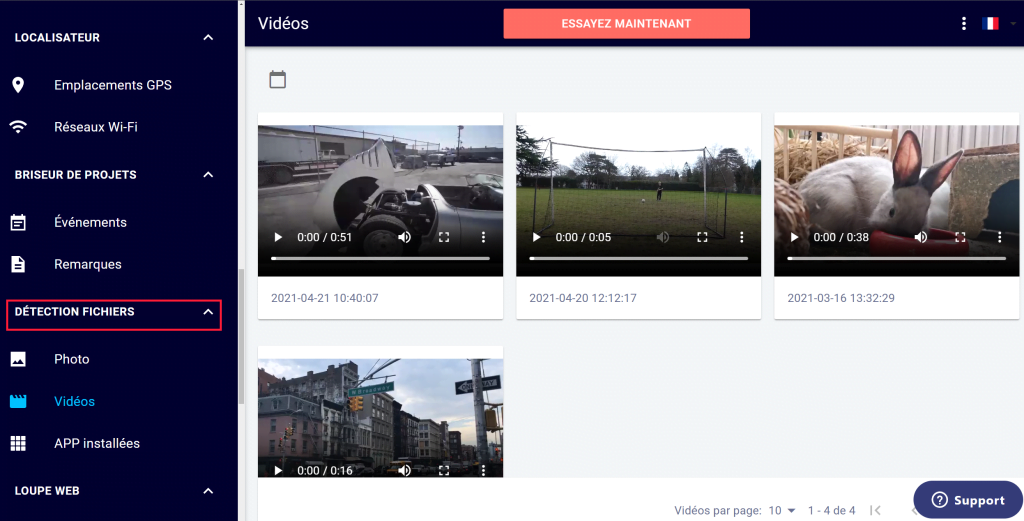Click the GPS location pin icon
The height and width of the screenshot is (521, 1024).
(x=18, y=85)
